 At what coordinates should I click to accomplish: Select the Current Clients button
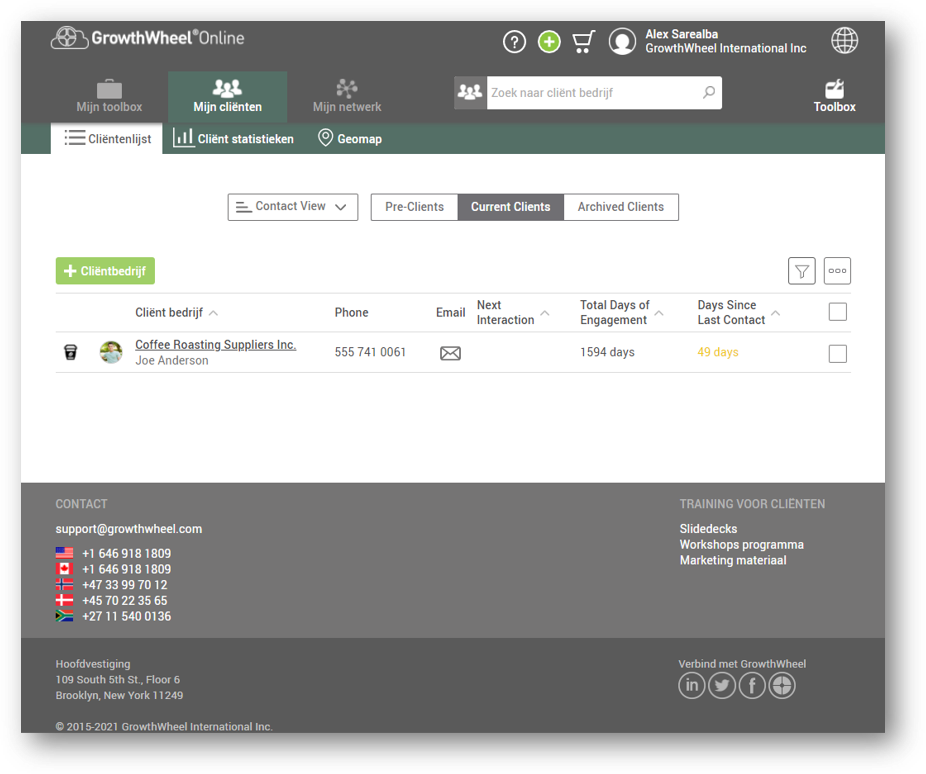[511, 207]
